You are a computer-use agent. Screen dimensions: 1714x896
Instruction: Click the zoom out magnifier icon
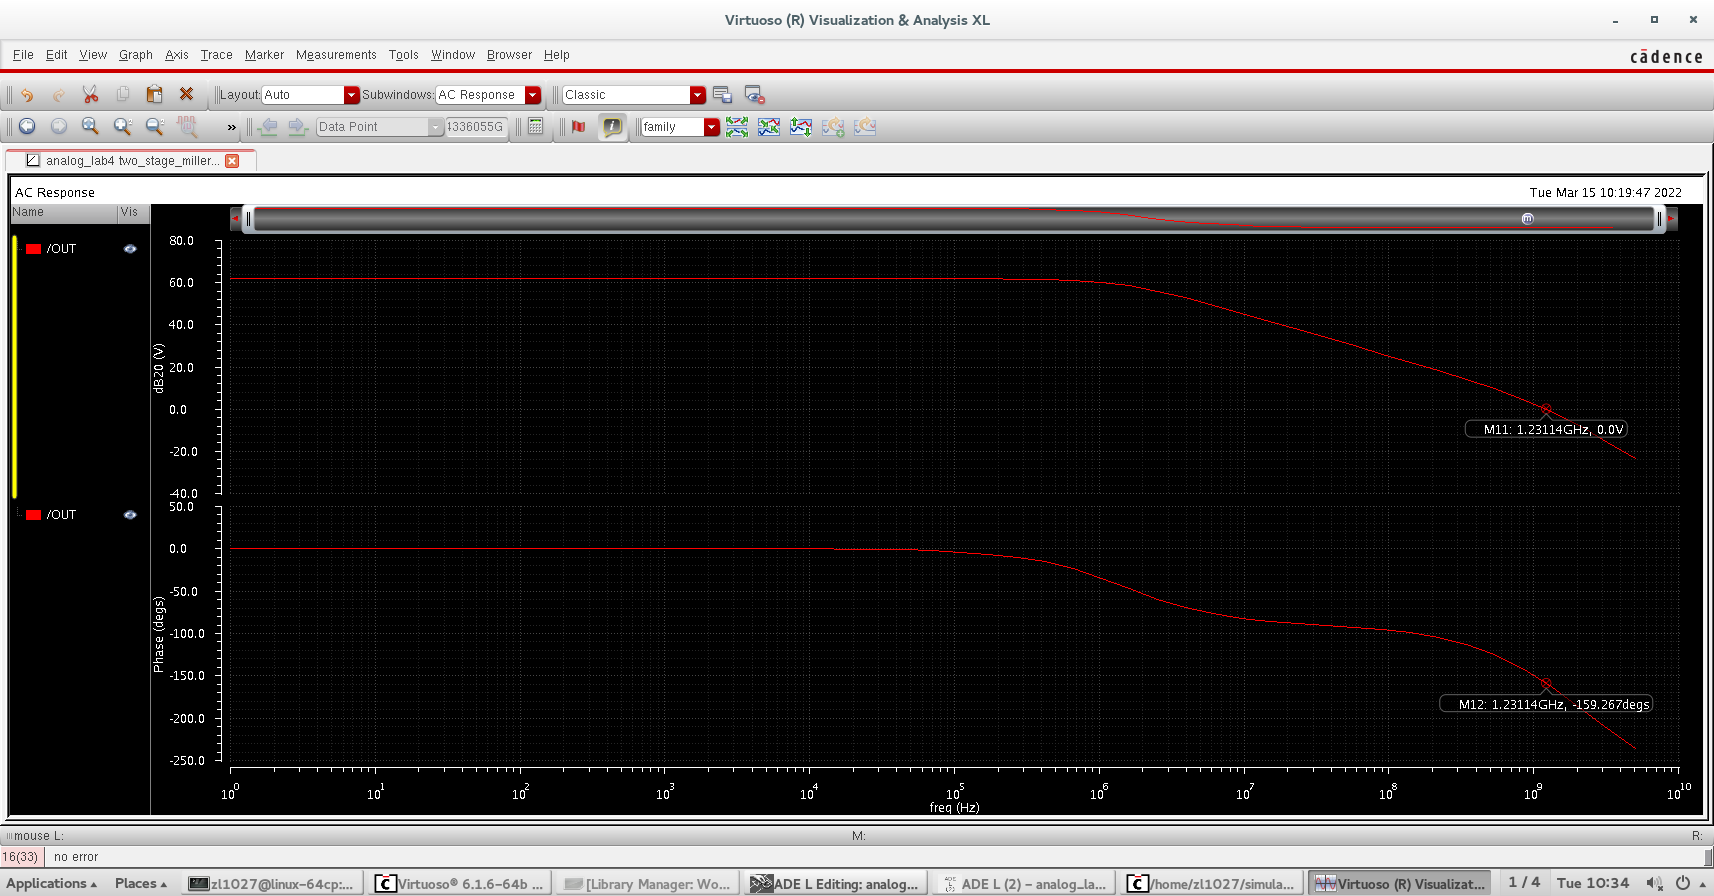click(x=155, y=126)
